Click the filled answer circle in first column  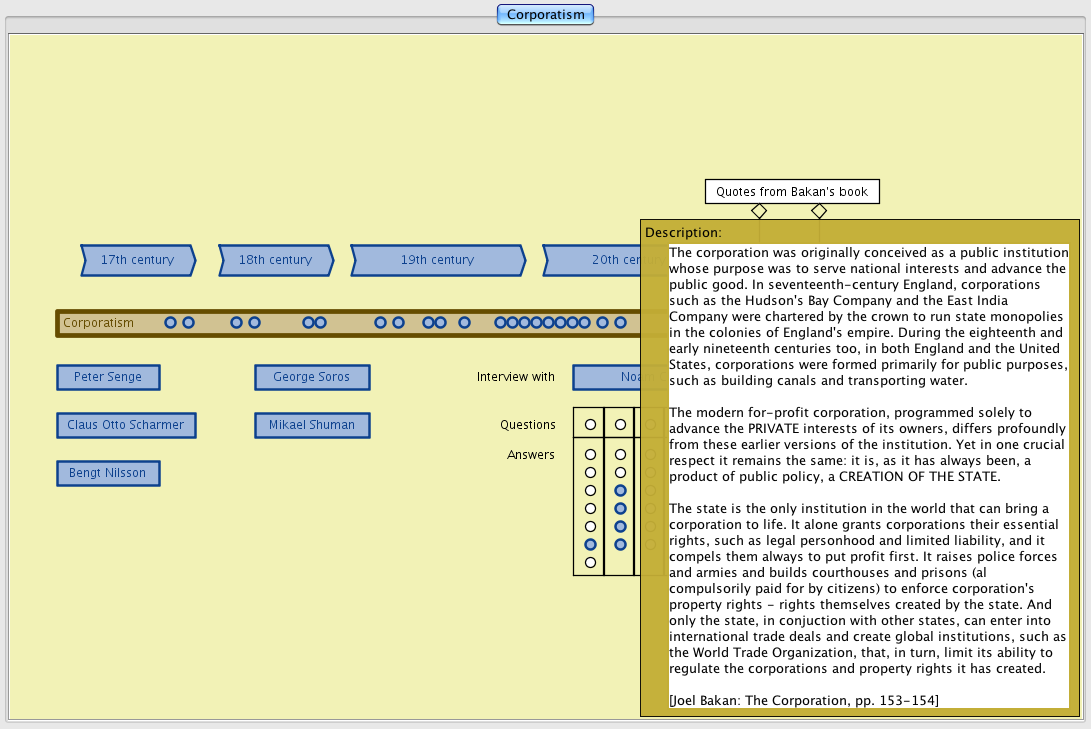tap(590, 544)
